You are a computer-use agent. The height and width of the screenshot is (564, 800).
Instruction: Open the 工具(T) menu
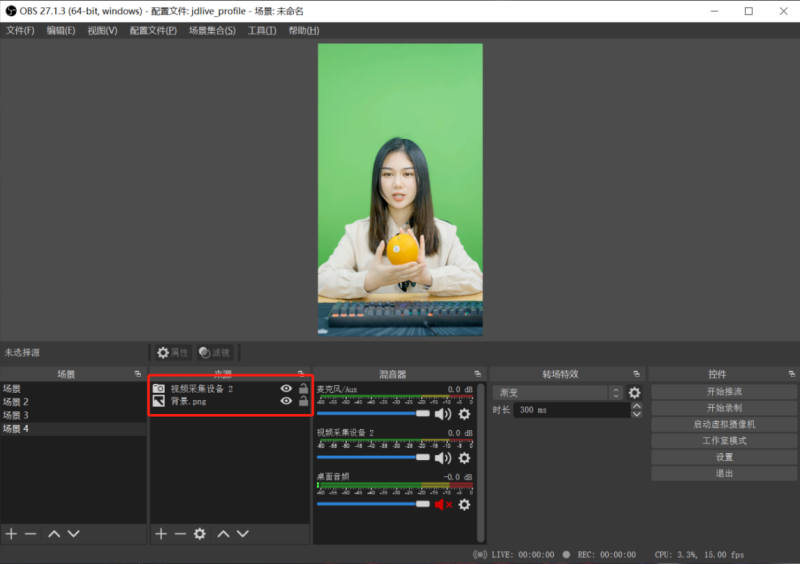click(262, 31)
